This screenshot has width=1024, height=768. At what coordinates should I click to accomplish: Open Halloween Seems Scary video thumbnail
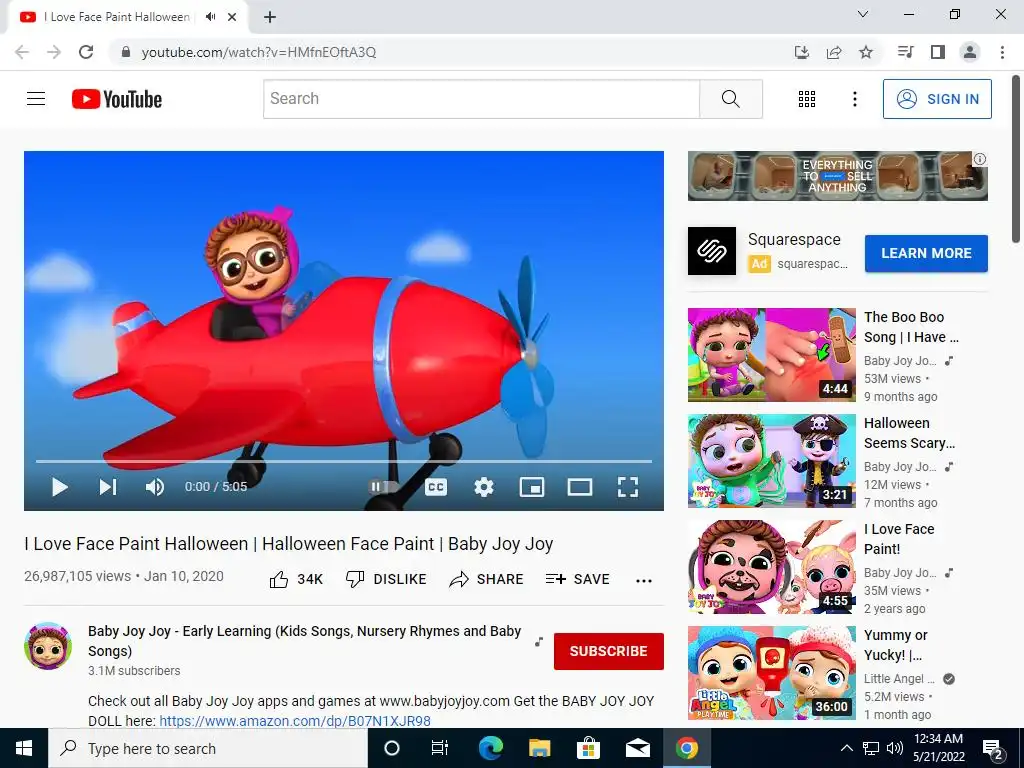coord(771,460)
